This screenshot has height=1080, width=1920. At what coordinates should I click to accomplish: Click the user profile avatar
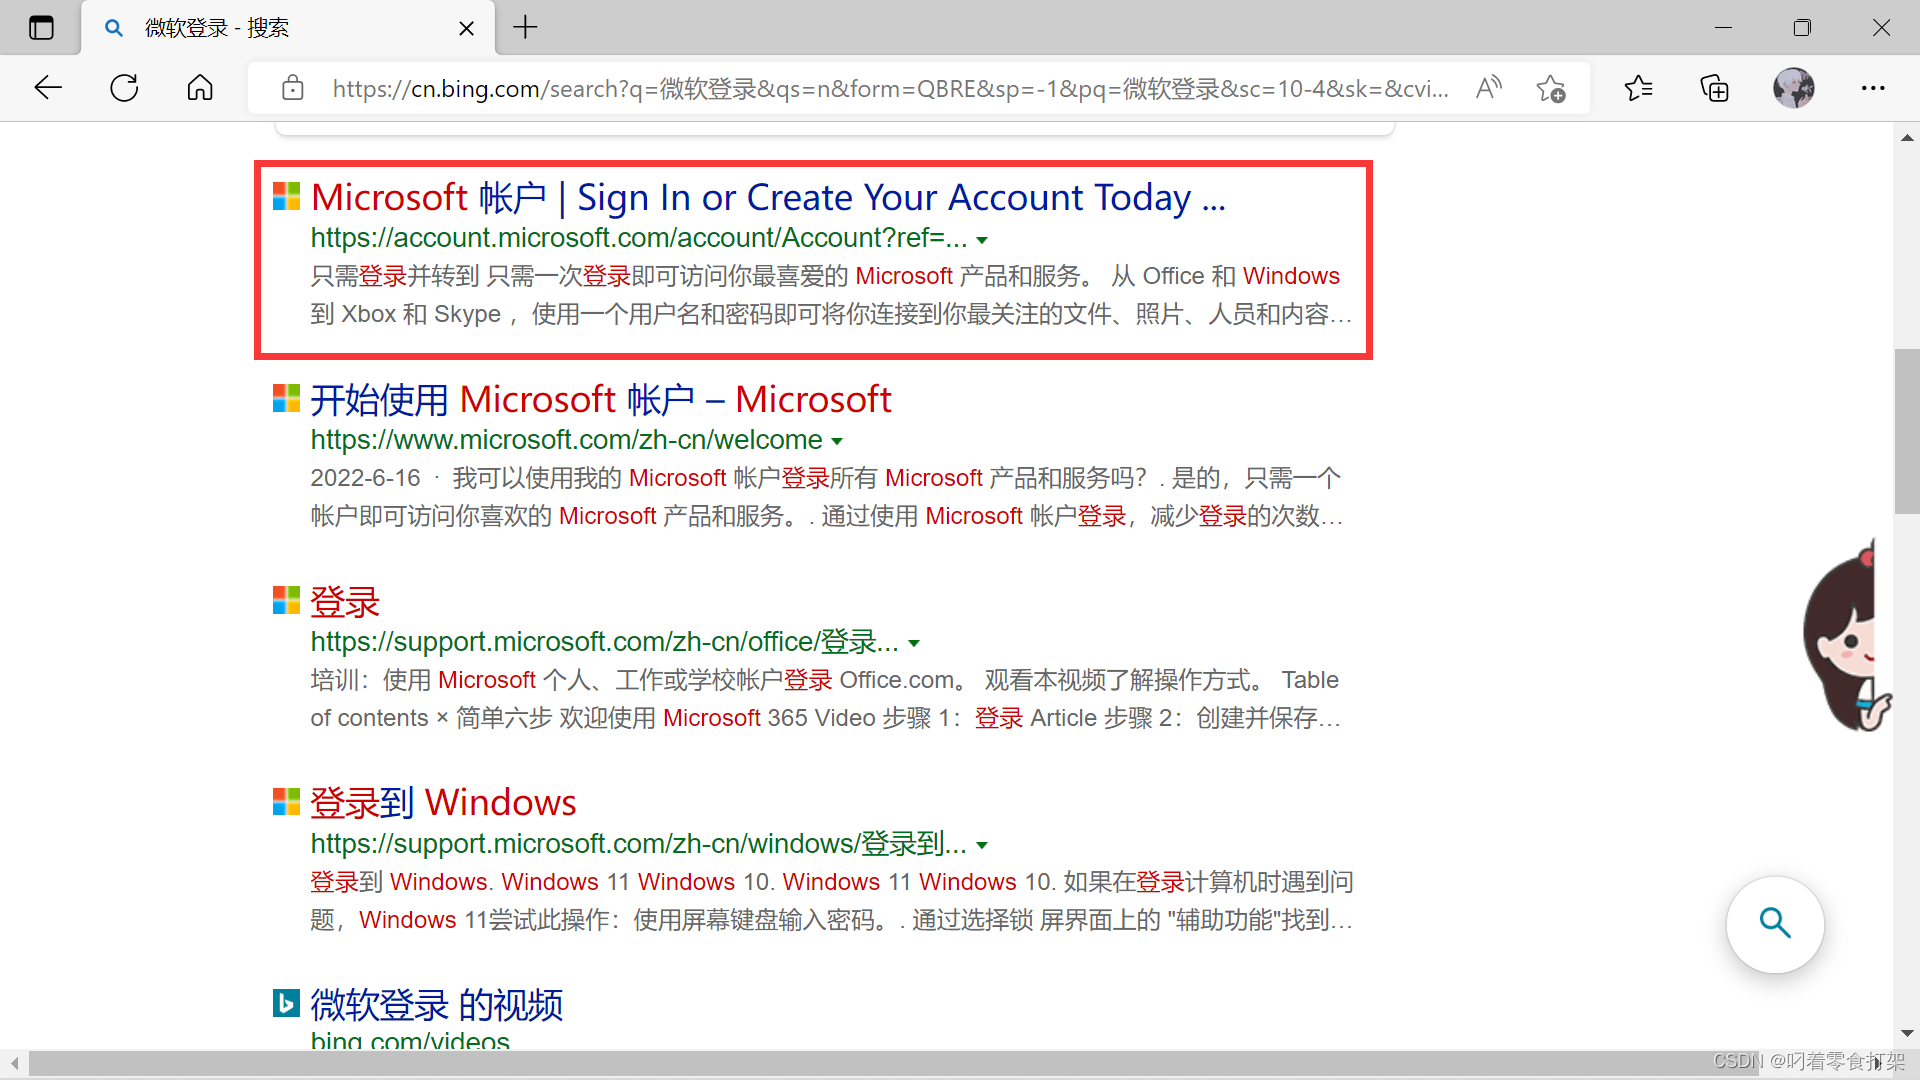1793,88
